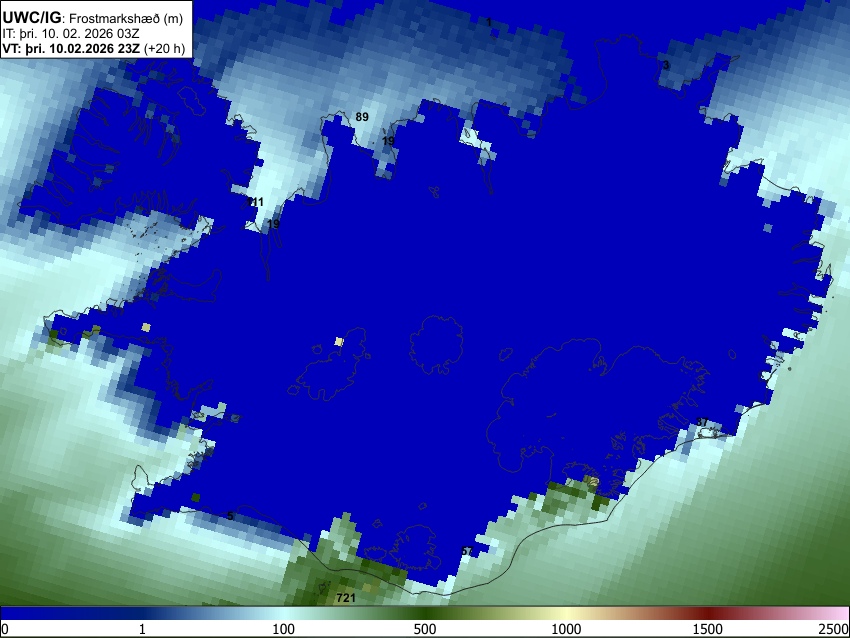Click the colorbar tick label "2500"
Viewport: 850px width, 638px height.
coord(834,629)
